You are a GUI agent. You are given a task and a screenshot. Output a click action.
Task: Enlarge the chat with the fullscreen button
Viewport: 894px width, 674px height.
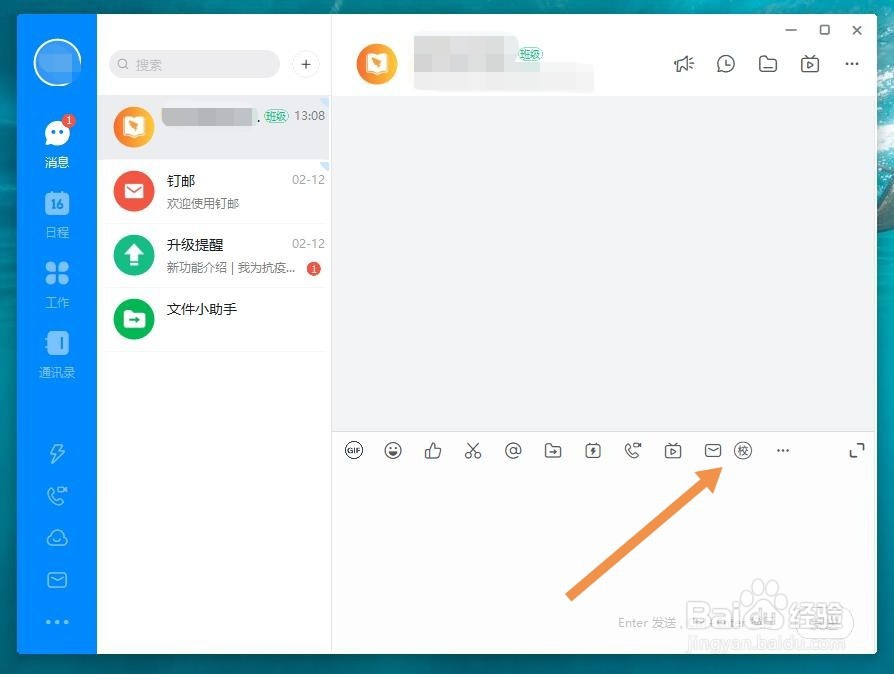(857, 450)
